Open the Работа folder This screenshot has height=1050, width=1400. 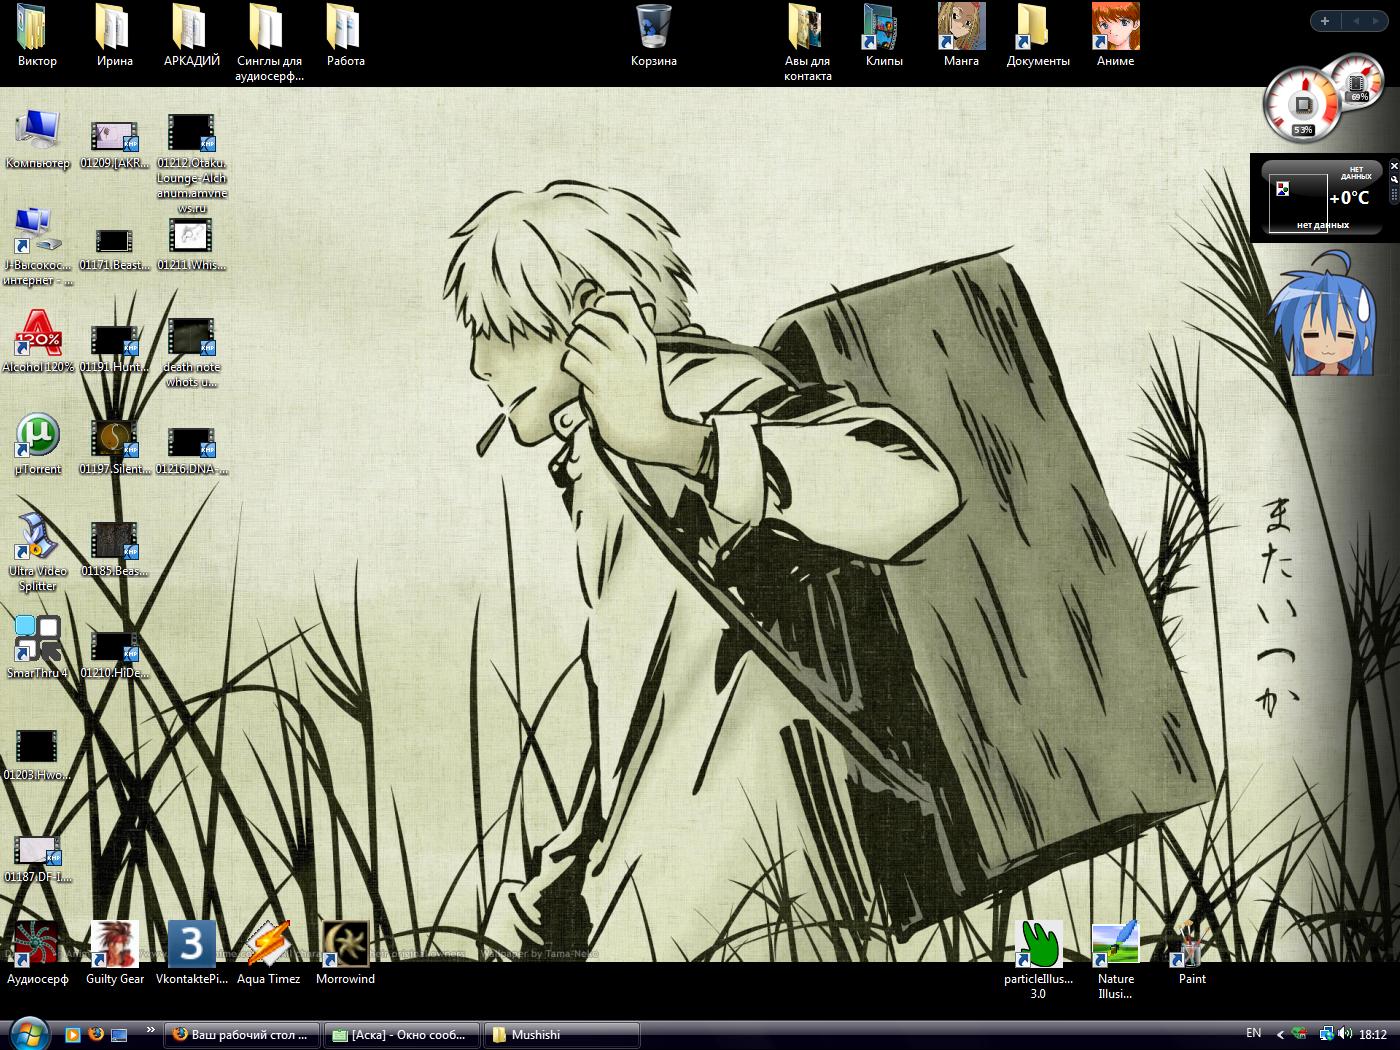(345, 36)
